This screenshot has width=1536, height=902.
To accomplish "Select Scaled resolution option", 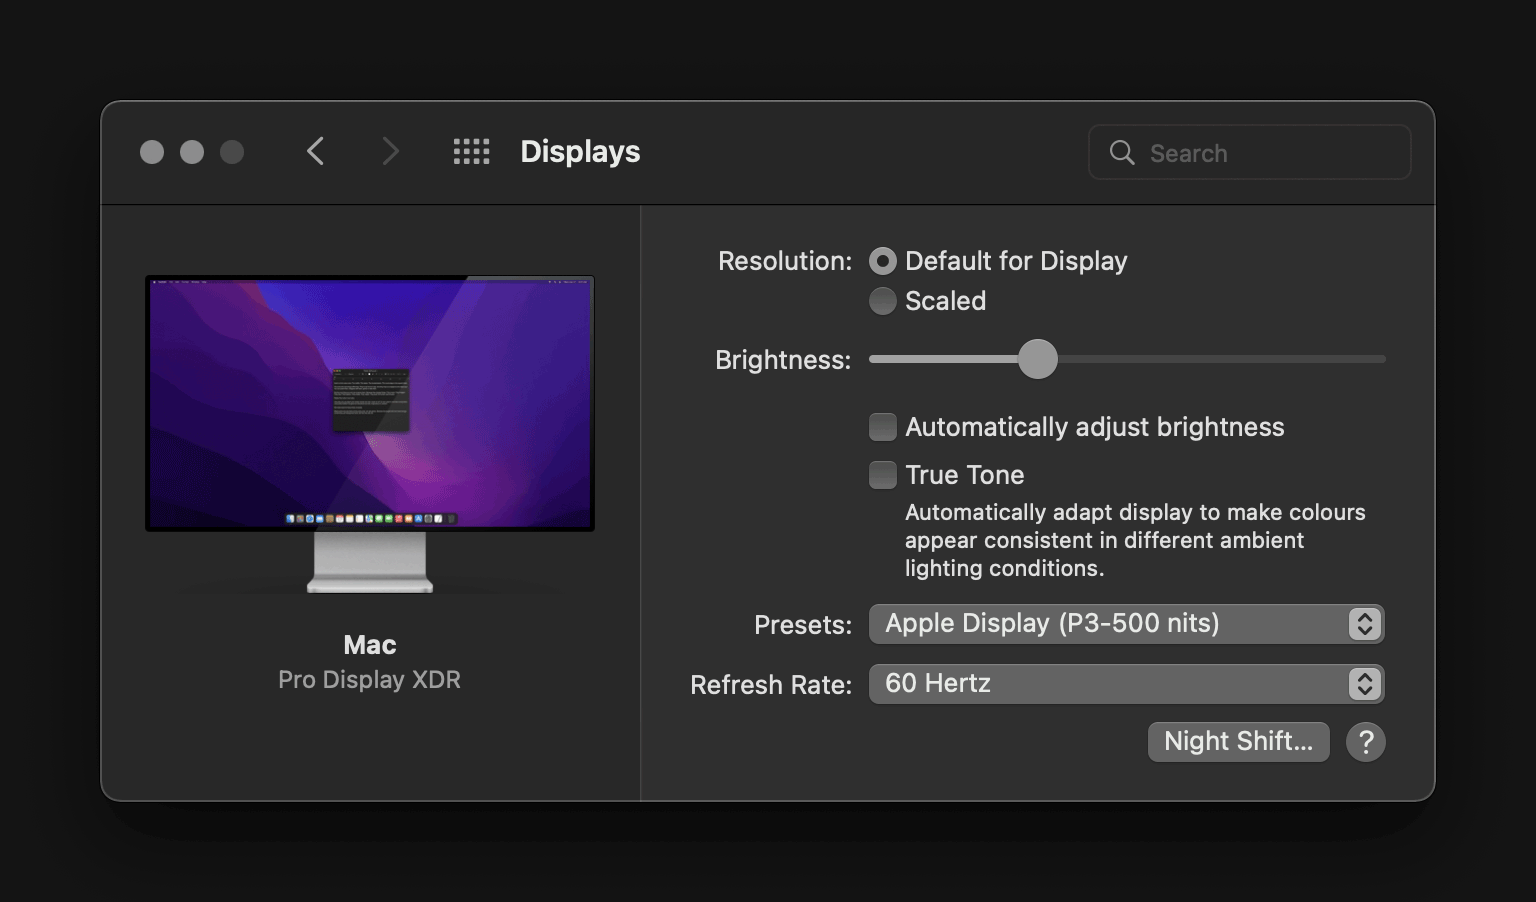I will point(883,301).
